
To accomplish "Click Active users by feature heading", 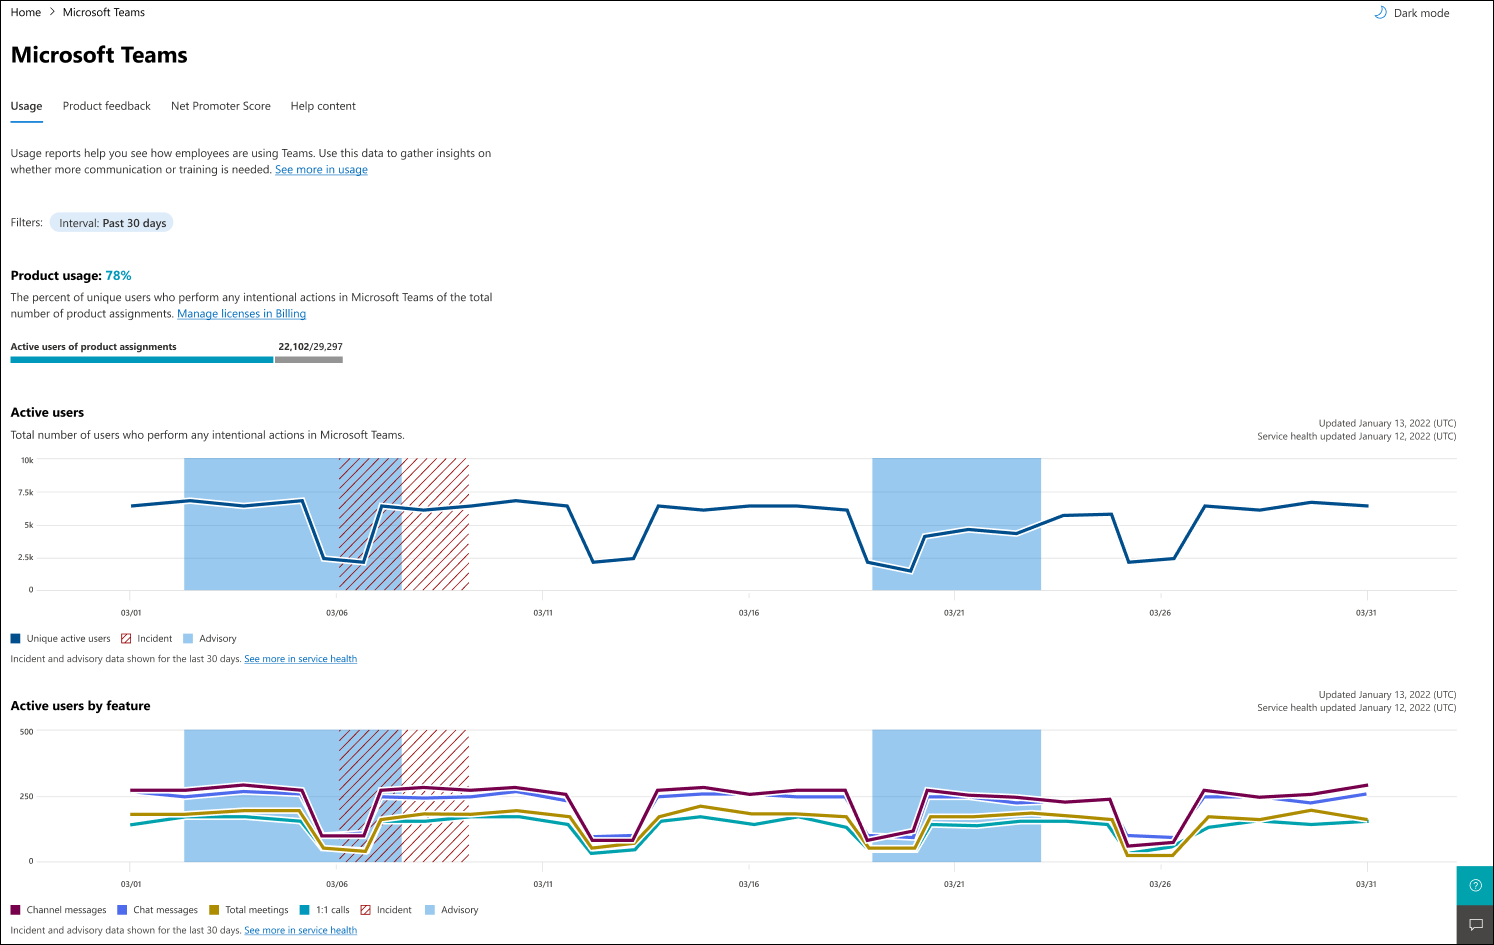I will tap(80, 706).
